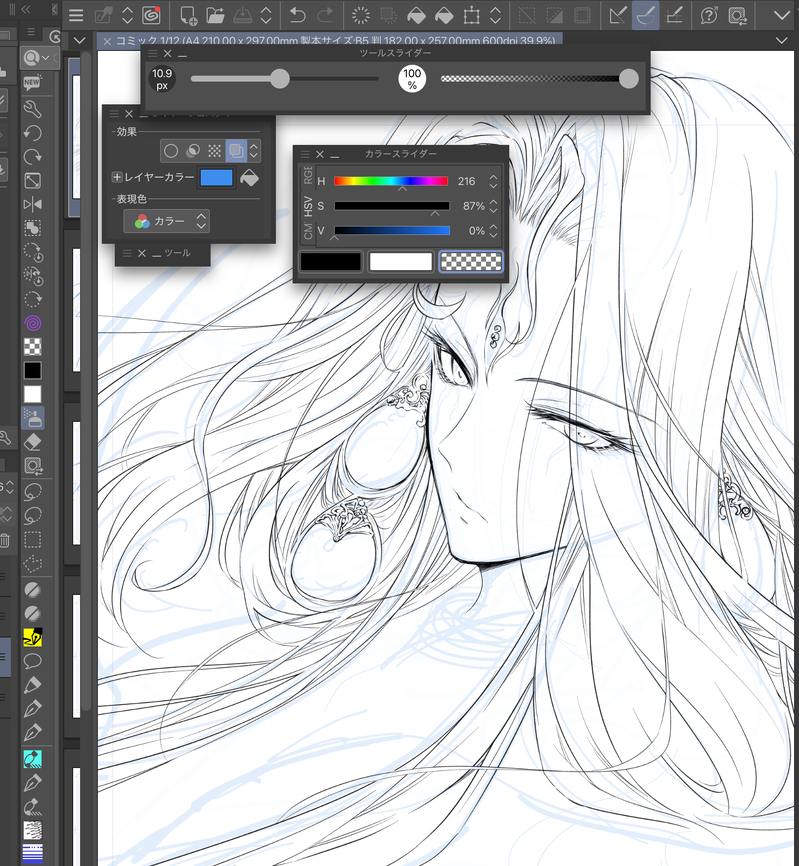The height and width of the screenshot is (866, 799).
Task: Click the Clear (dotted circle) icon
Action: pos(361,15)
